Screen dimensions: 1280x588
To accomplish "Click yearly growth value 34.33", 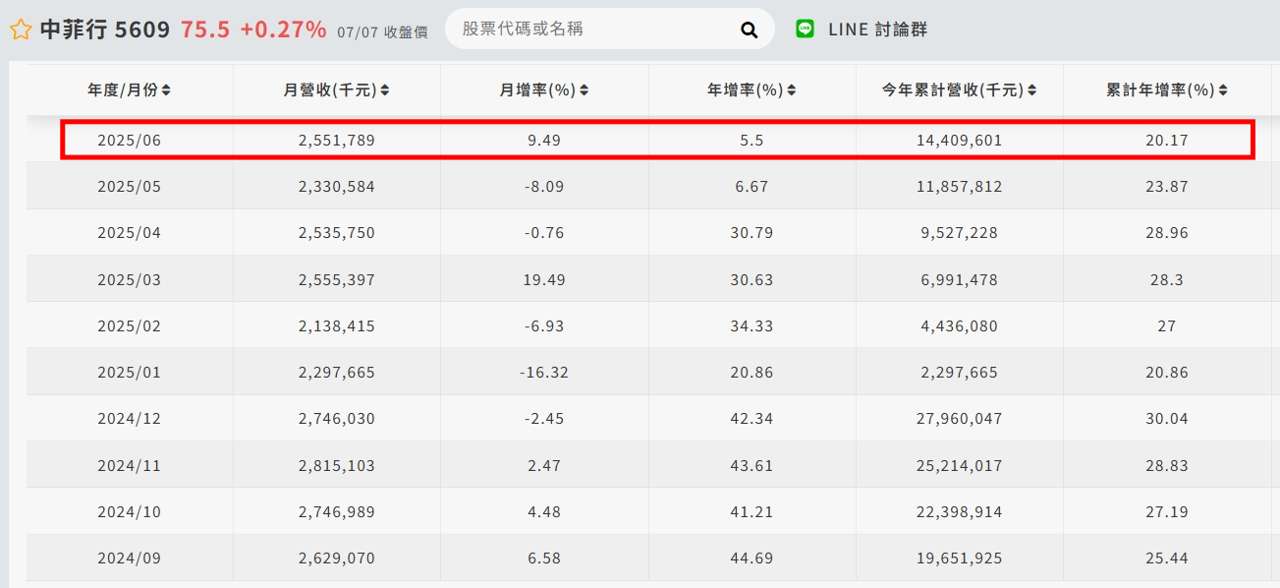I will click(x=751, y=326).
